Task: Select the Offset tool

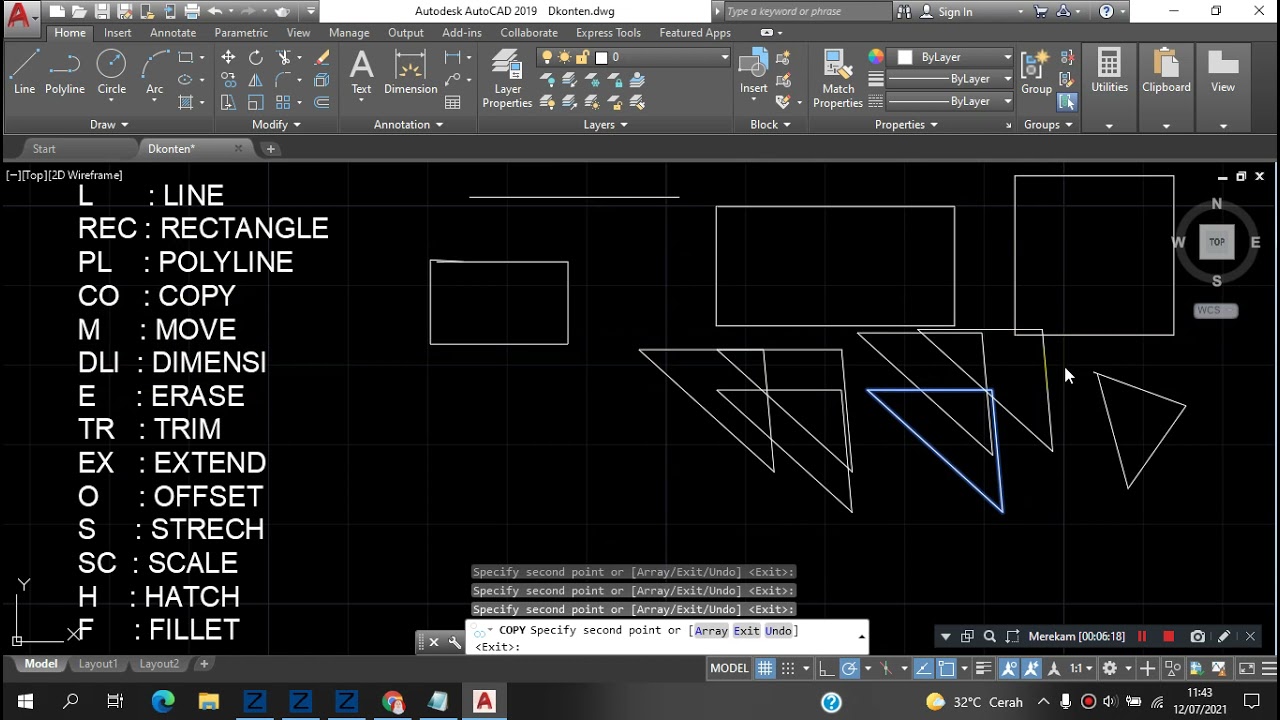Action: [x=322, y=102]
